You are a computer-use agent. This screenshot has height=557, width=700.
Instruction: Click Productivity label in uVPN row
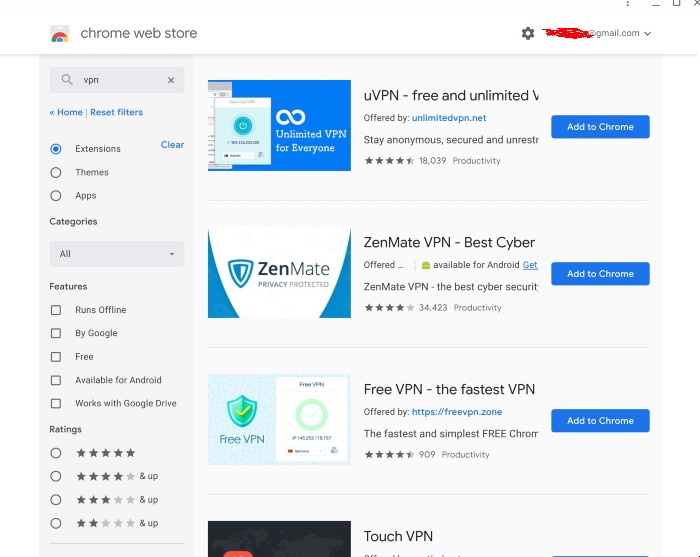[x=476, y=161]
